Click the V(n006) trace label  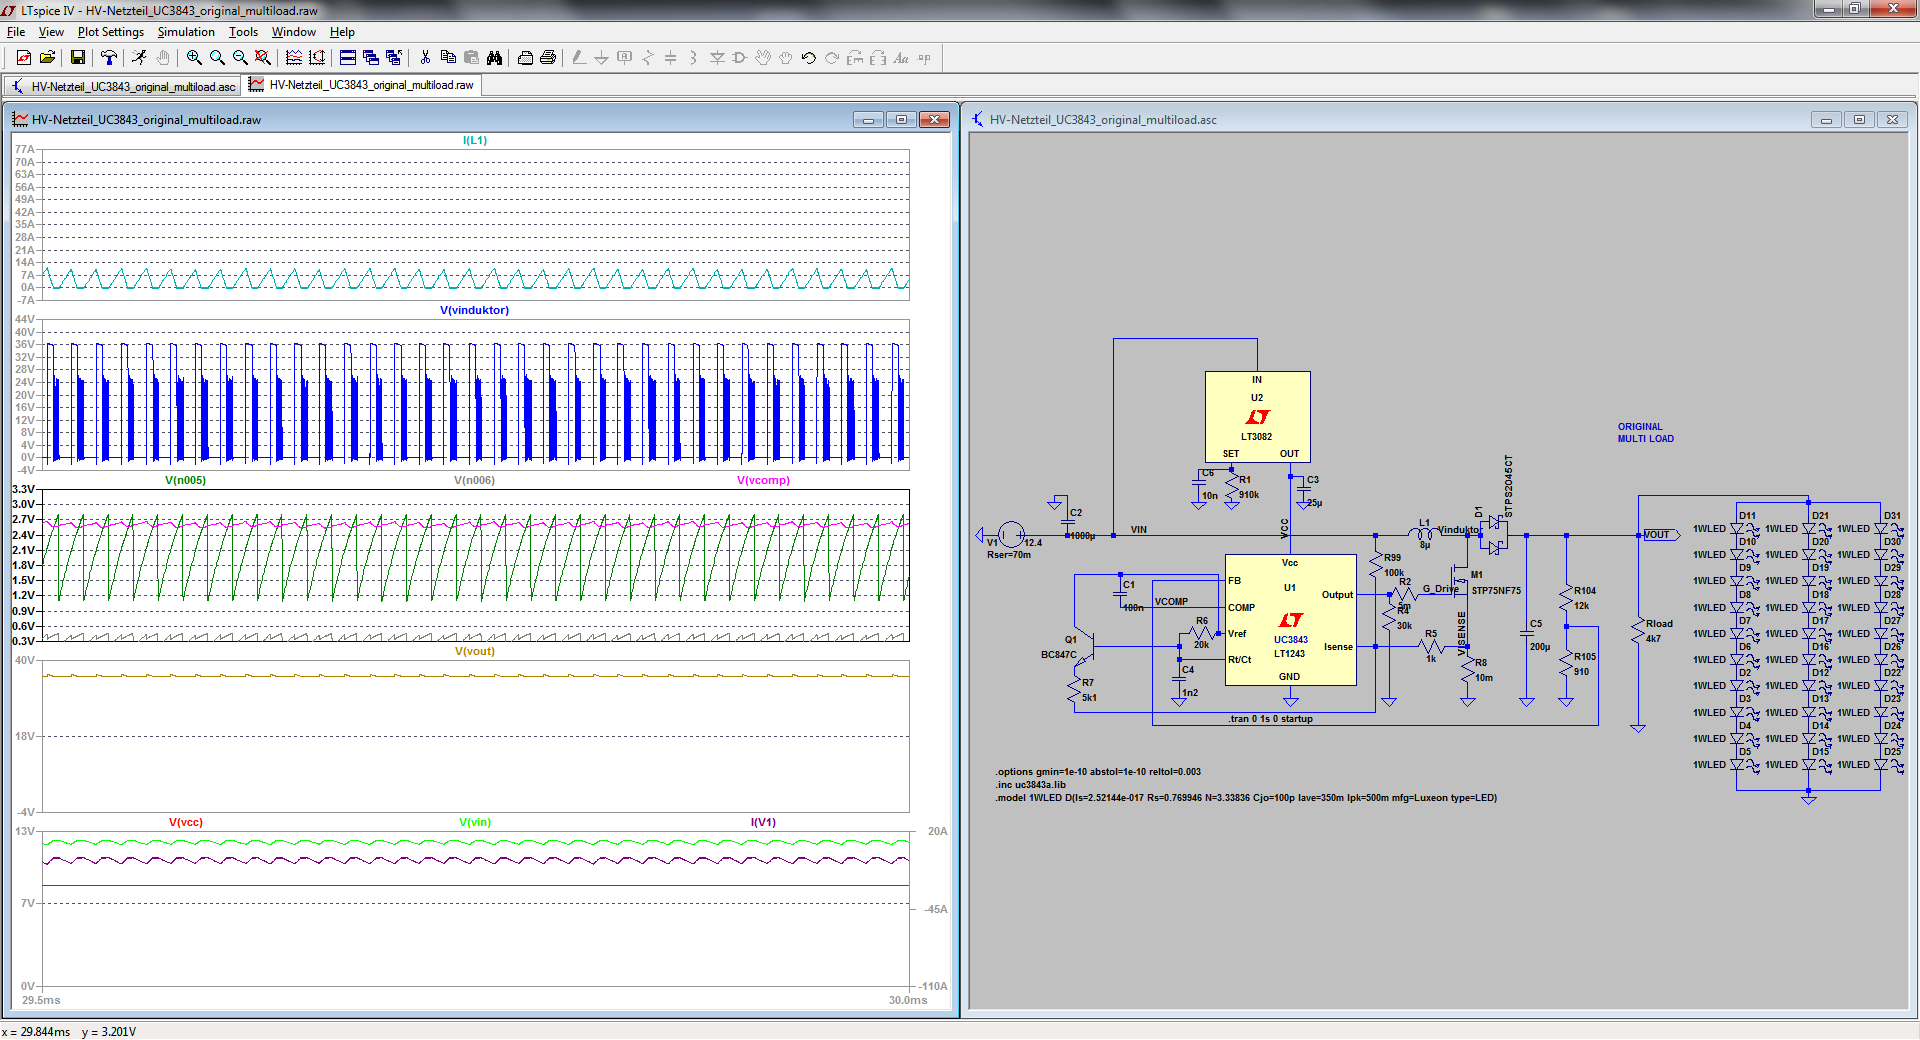click(x=474, y=480)
